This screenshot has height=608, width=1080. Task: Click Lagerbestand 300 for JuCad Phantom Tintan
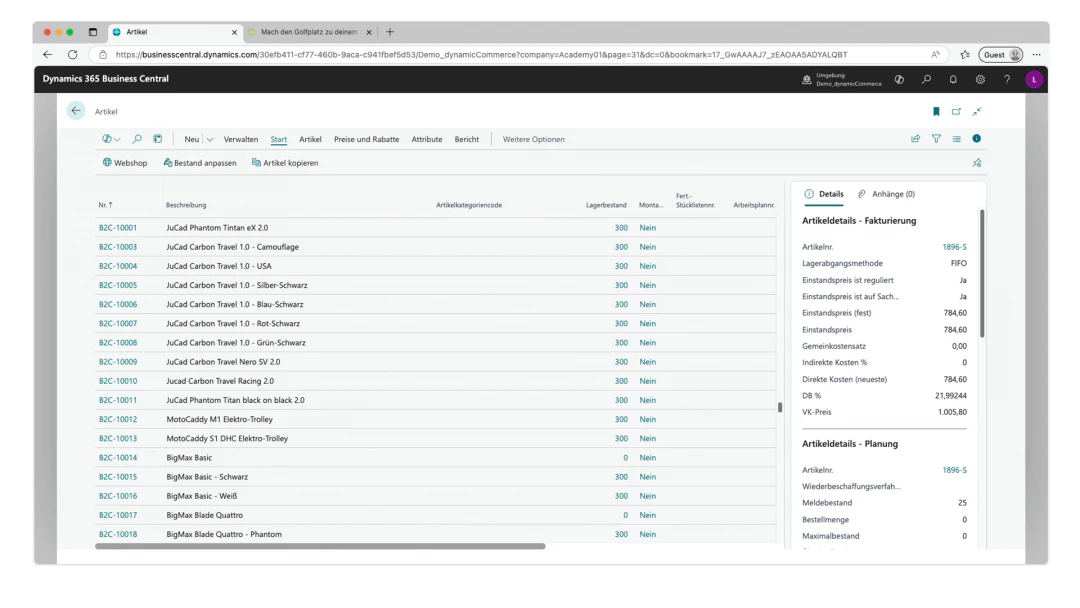pos(621,228)
